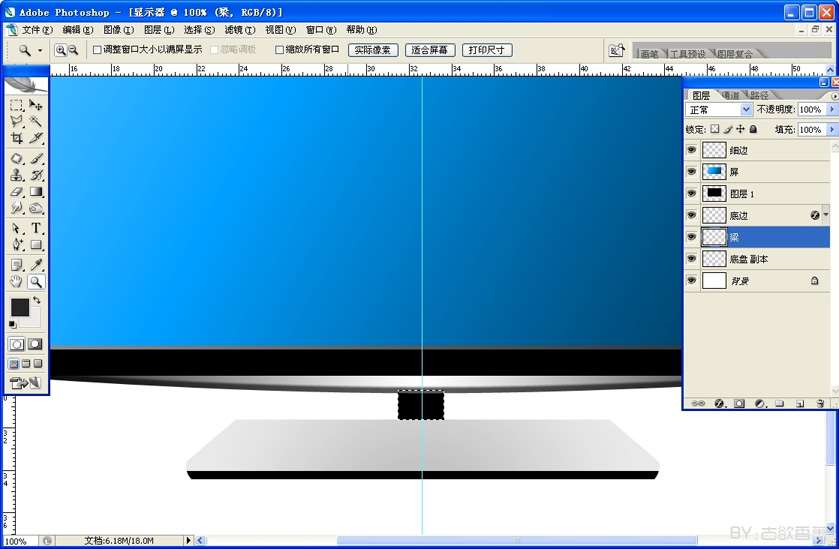Viewport: 839px width, 549px height.
Task: Open layers panel options menu arrow
Action: tap(835, 96)
